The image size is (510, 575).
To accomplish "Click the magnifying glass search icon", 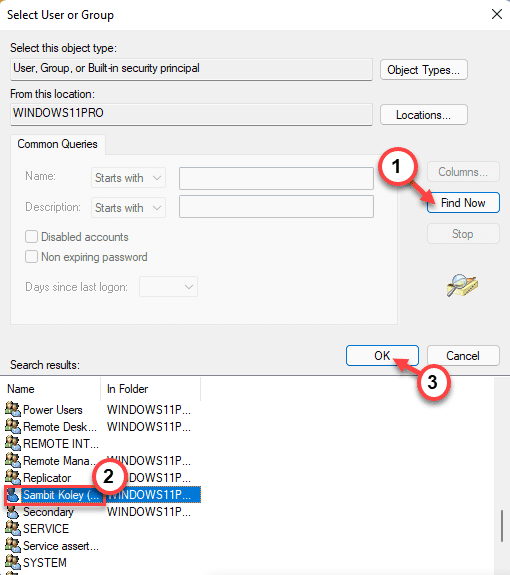I will pos(462,285).
